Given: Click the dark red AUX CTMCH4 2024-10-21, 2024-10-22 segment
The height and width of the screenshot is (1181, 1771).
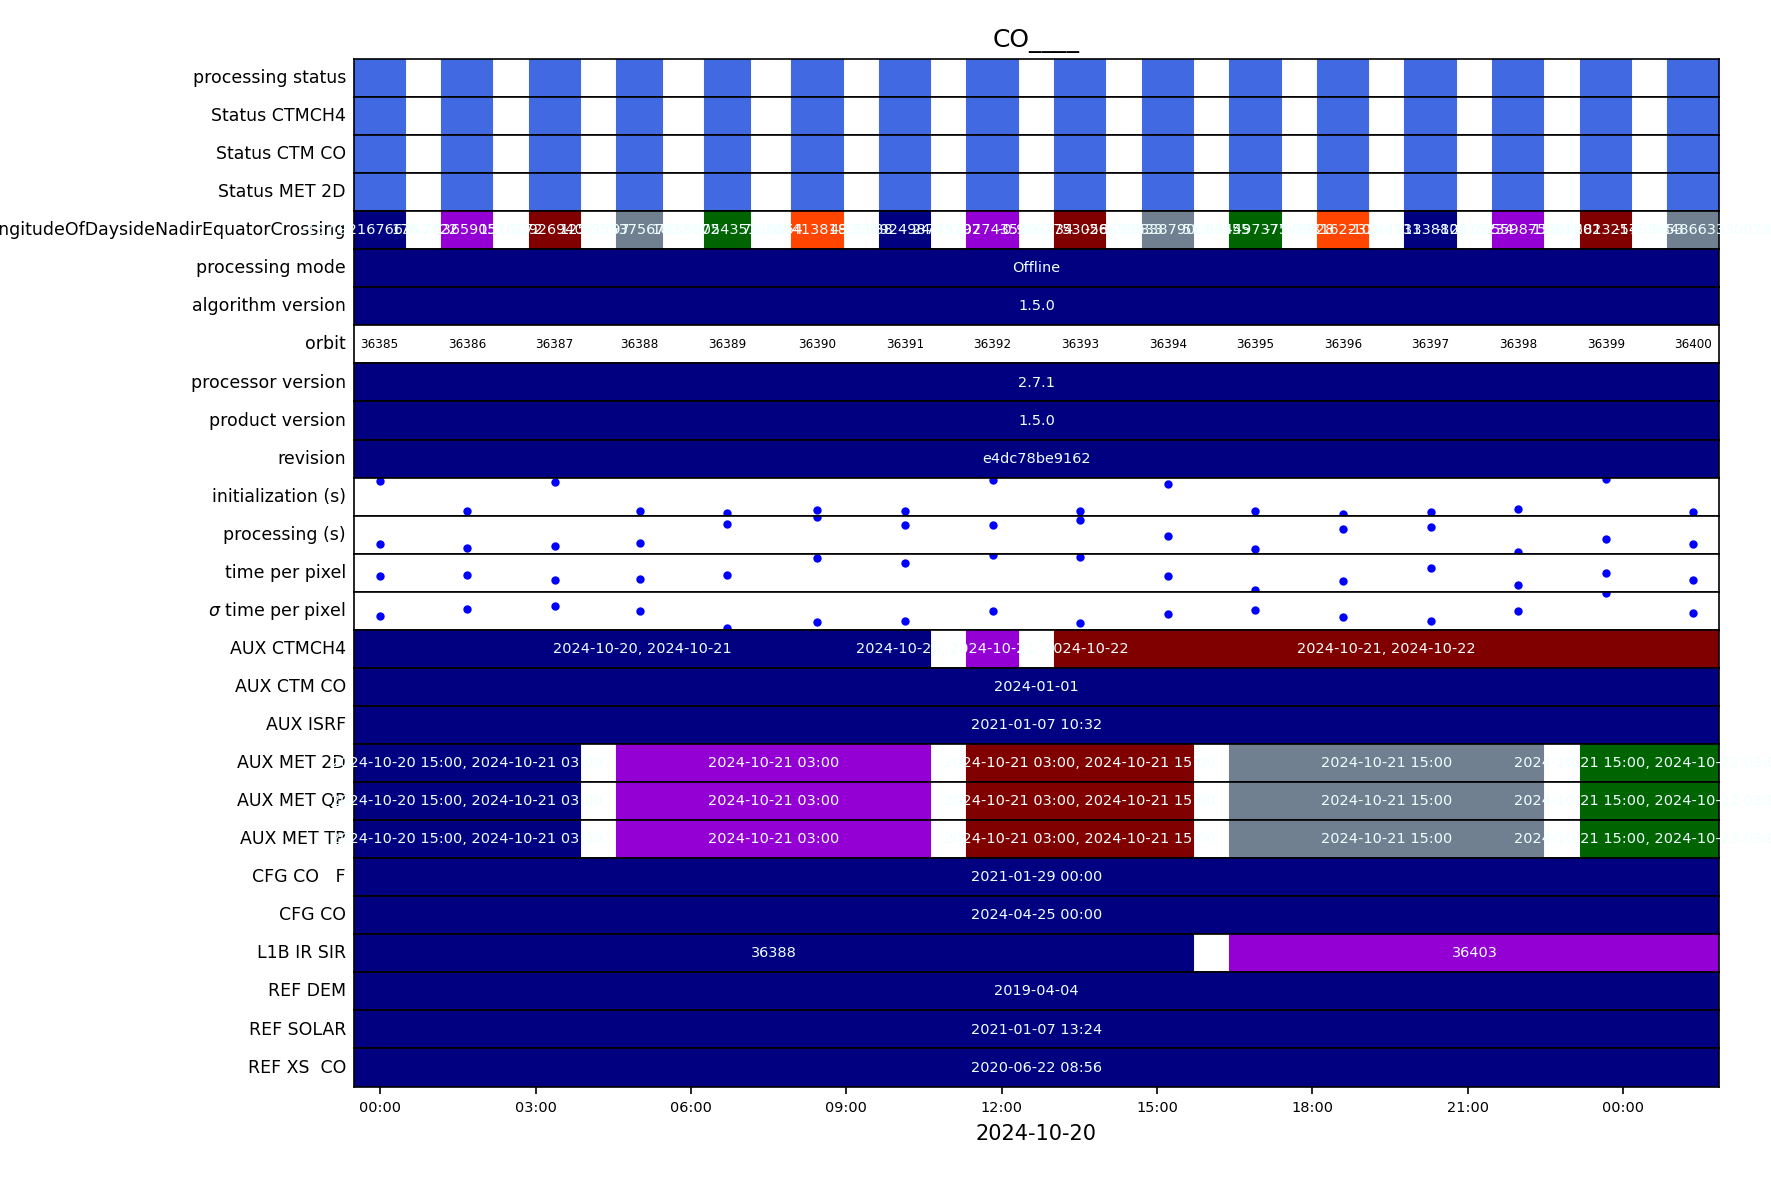Looking at the screenshot, I should coord(1386,649).
